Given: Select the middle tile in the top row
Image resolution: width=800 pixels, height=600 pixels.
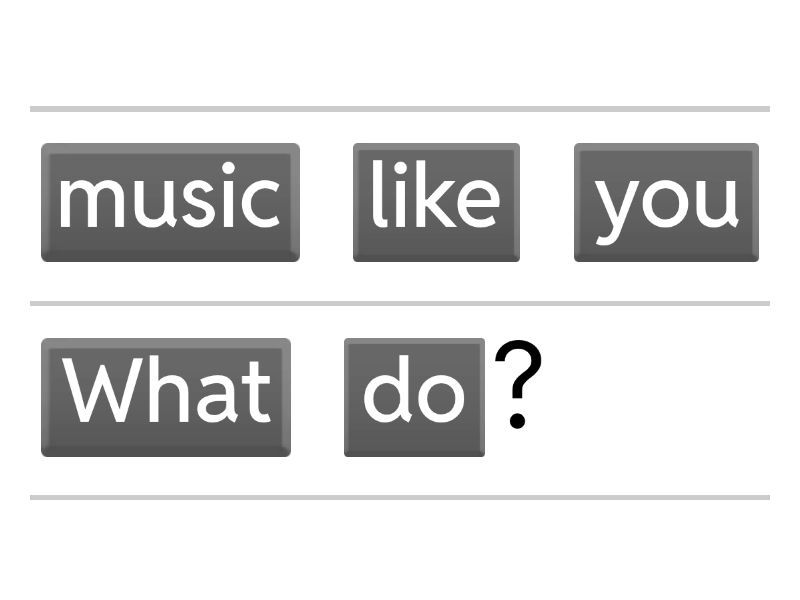Looking at the screenshot, I should point(436,202).
